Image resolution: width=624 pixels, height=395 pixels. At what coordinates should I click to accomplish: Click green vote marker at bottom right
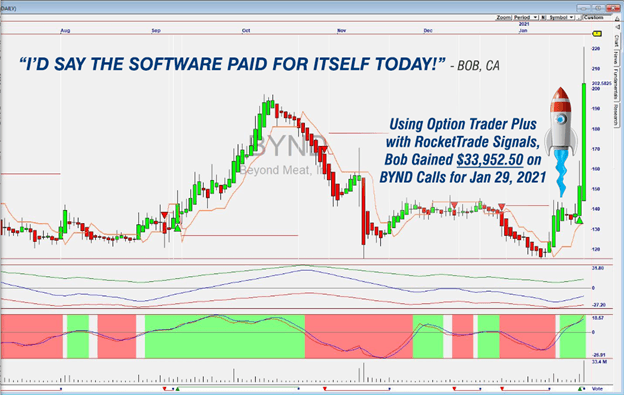(580, 389)
